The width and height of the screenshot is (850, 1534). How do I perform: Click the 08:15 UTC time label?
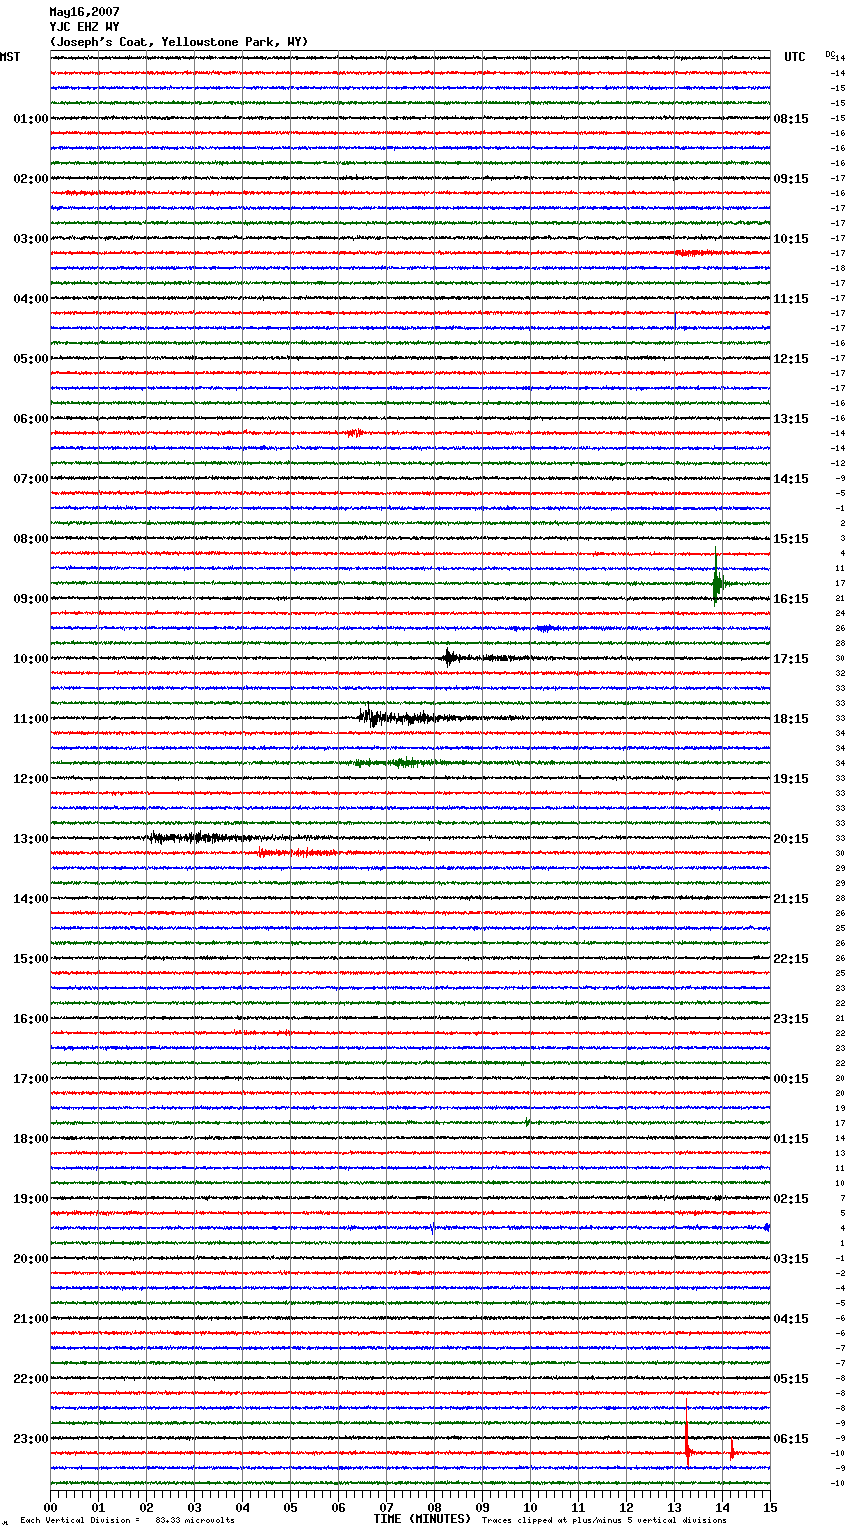point(791,119)
